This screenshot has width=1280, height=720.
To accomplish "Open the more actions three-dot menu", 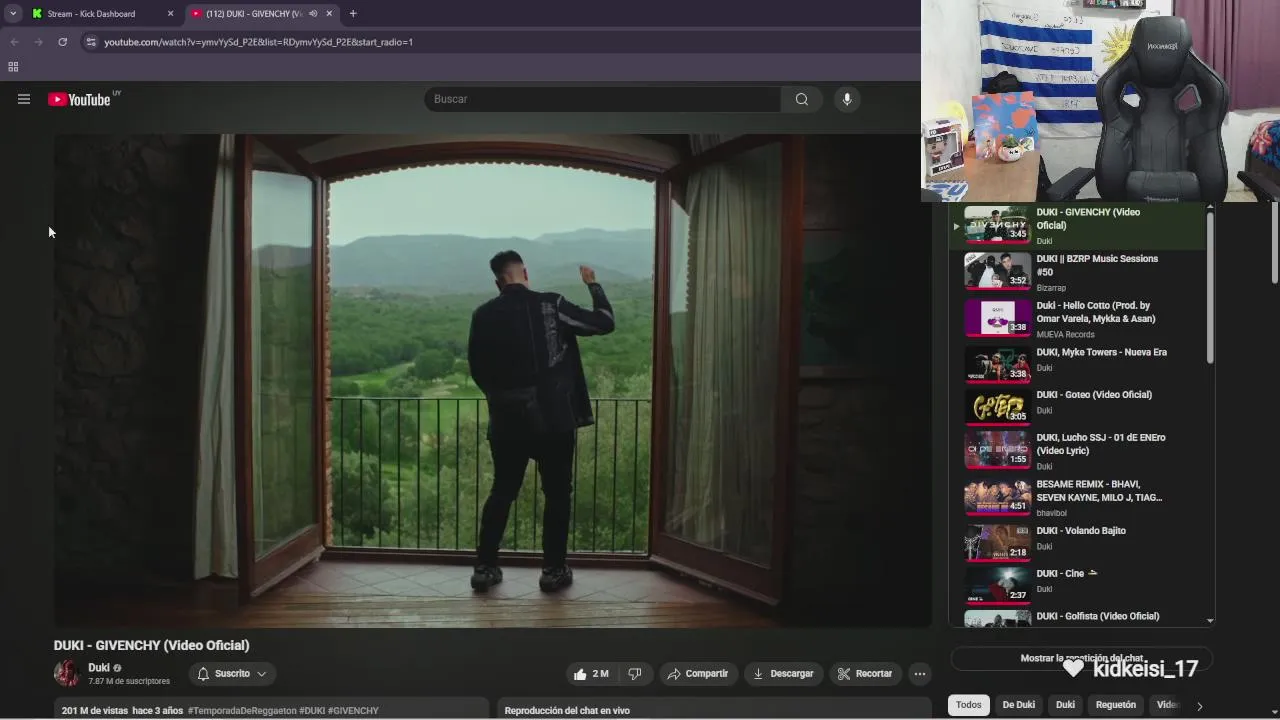I will point(920,674).
